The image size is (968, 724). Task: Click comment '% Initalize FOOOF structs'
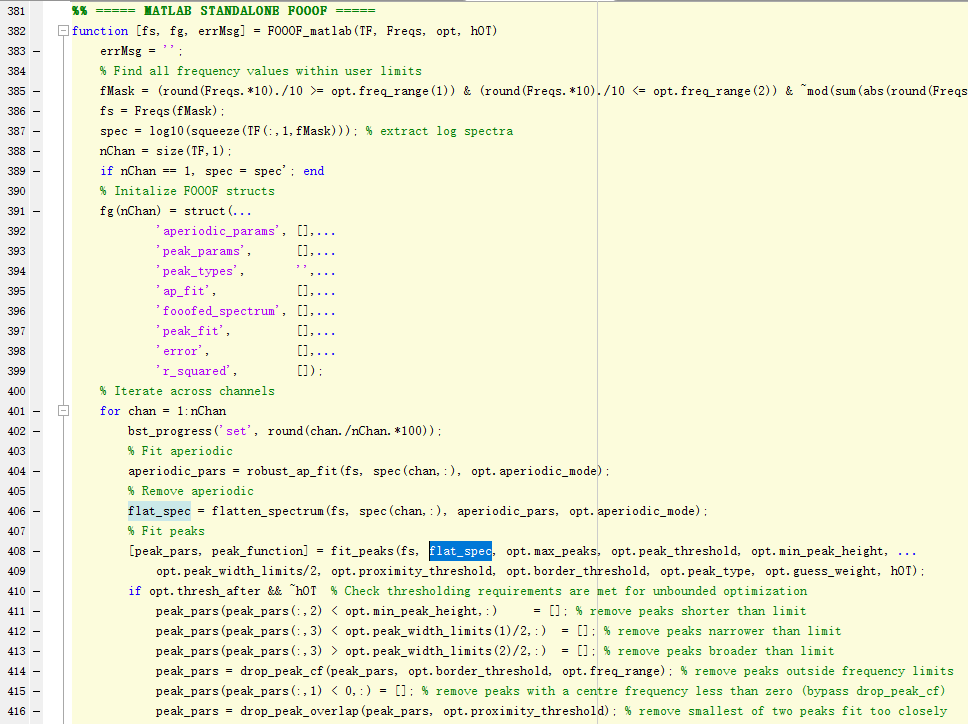click(187, 191)
